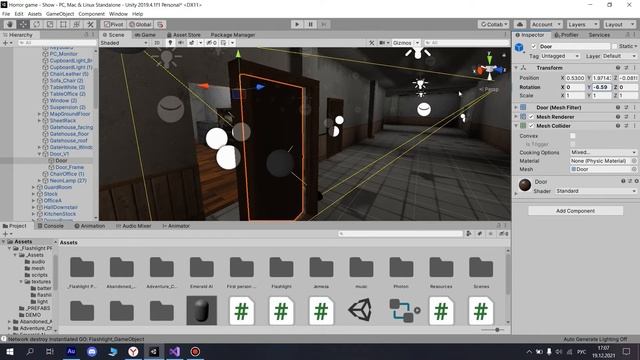The height and width of the screenshot is (360, 640).
Task: Open the Shader Standard dropdown
Action: [596, 191]
